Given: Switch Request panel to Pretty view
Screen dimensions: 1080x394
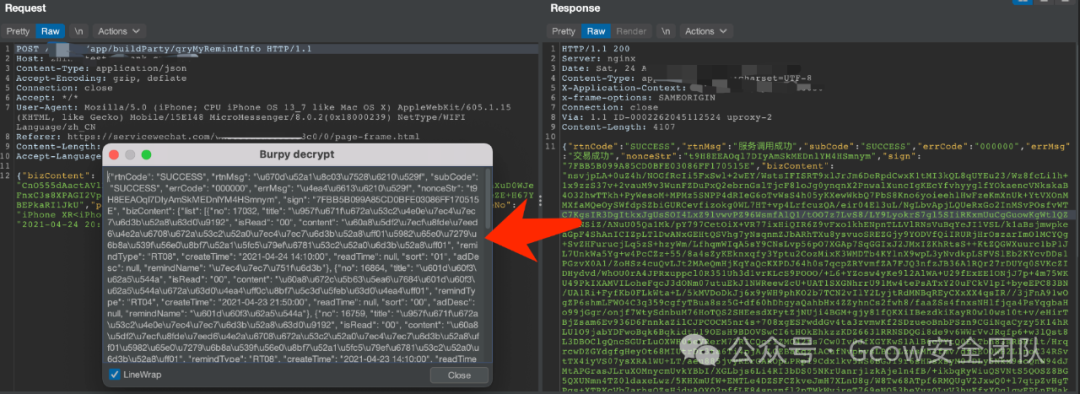Looking at the screenshot, I should tap(18, 32).
